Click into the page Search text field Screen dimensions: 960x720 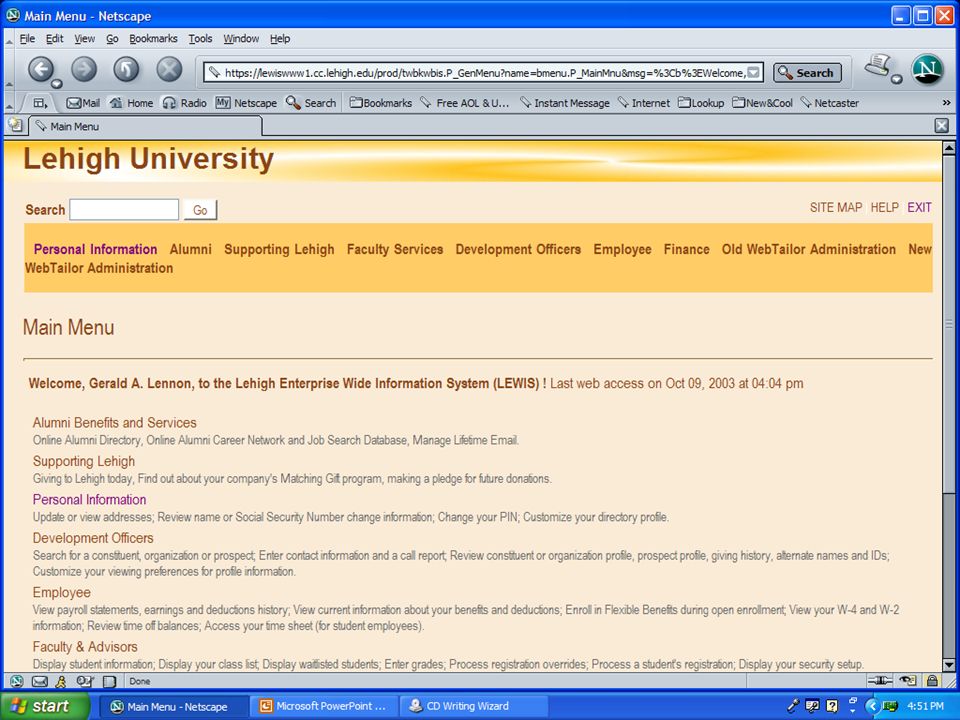[124, 209]
